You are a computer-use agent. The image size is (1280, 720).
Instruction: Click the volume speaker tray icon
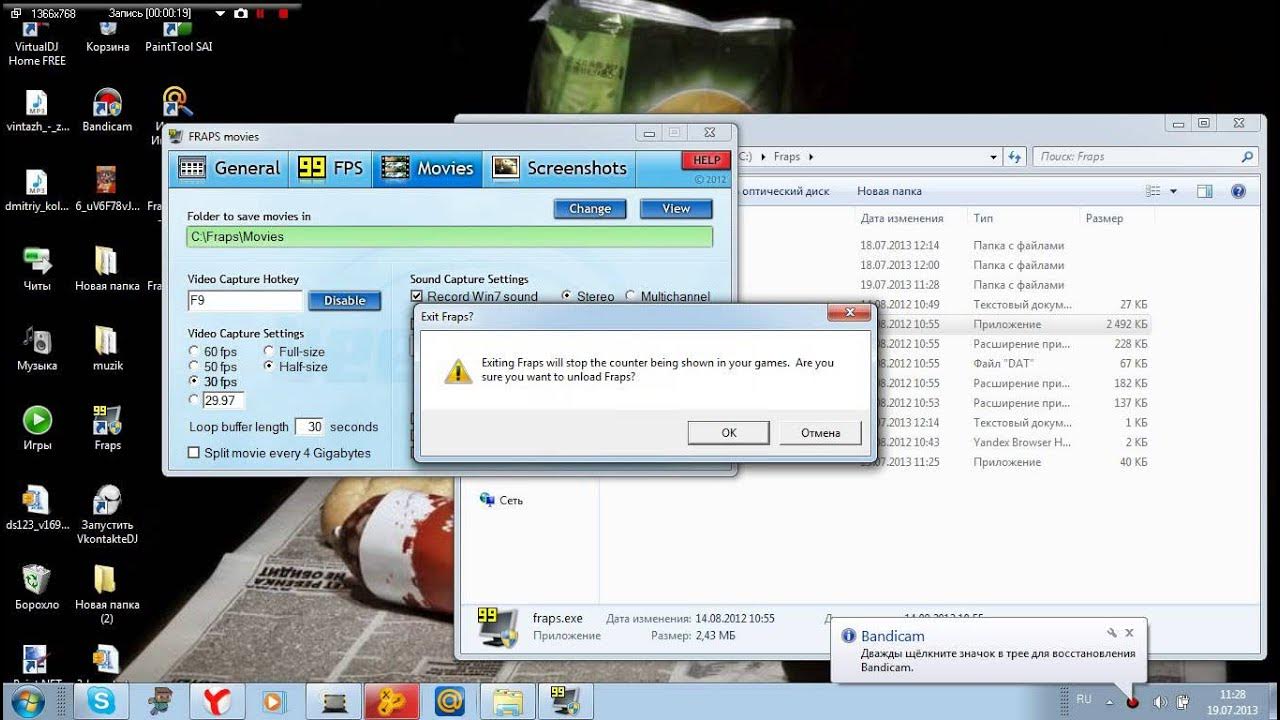tap(1160, 702)
